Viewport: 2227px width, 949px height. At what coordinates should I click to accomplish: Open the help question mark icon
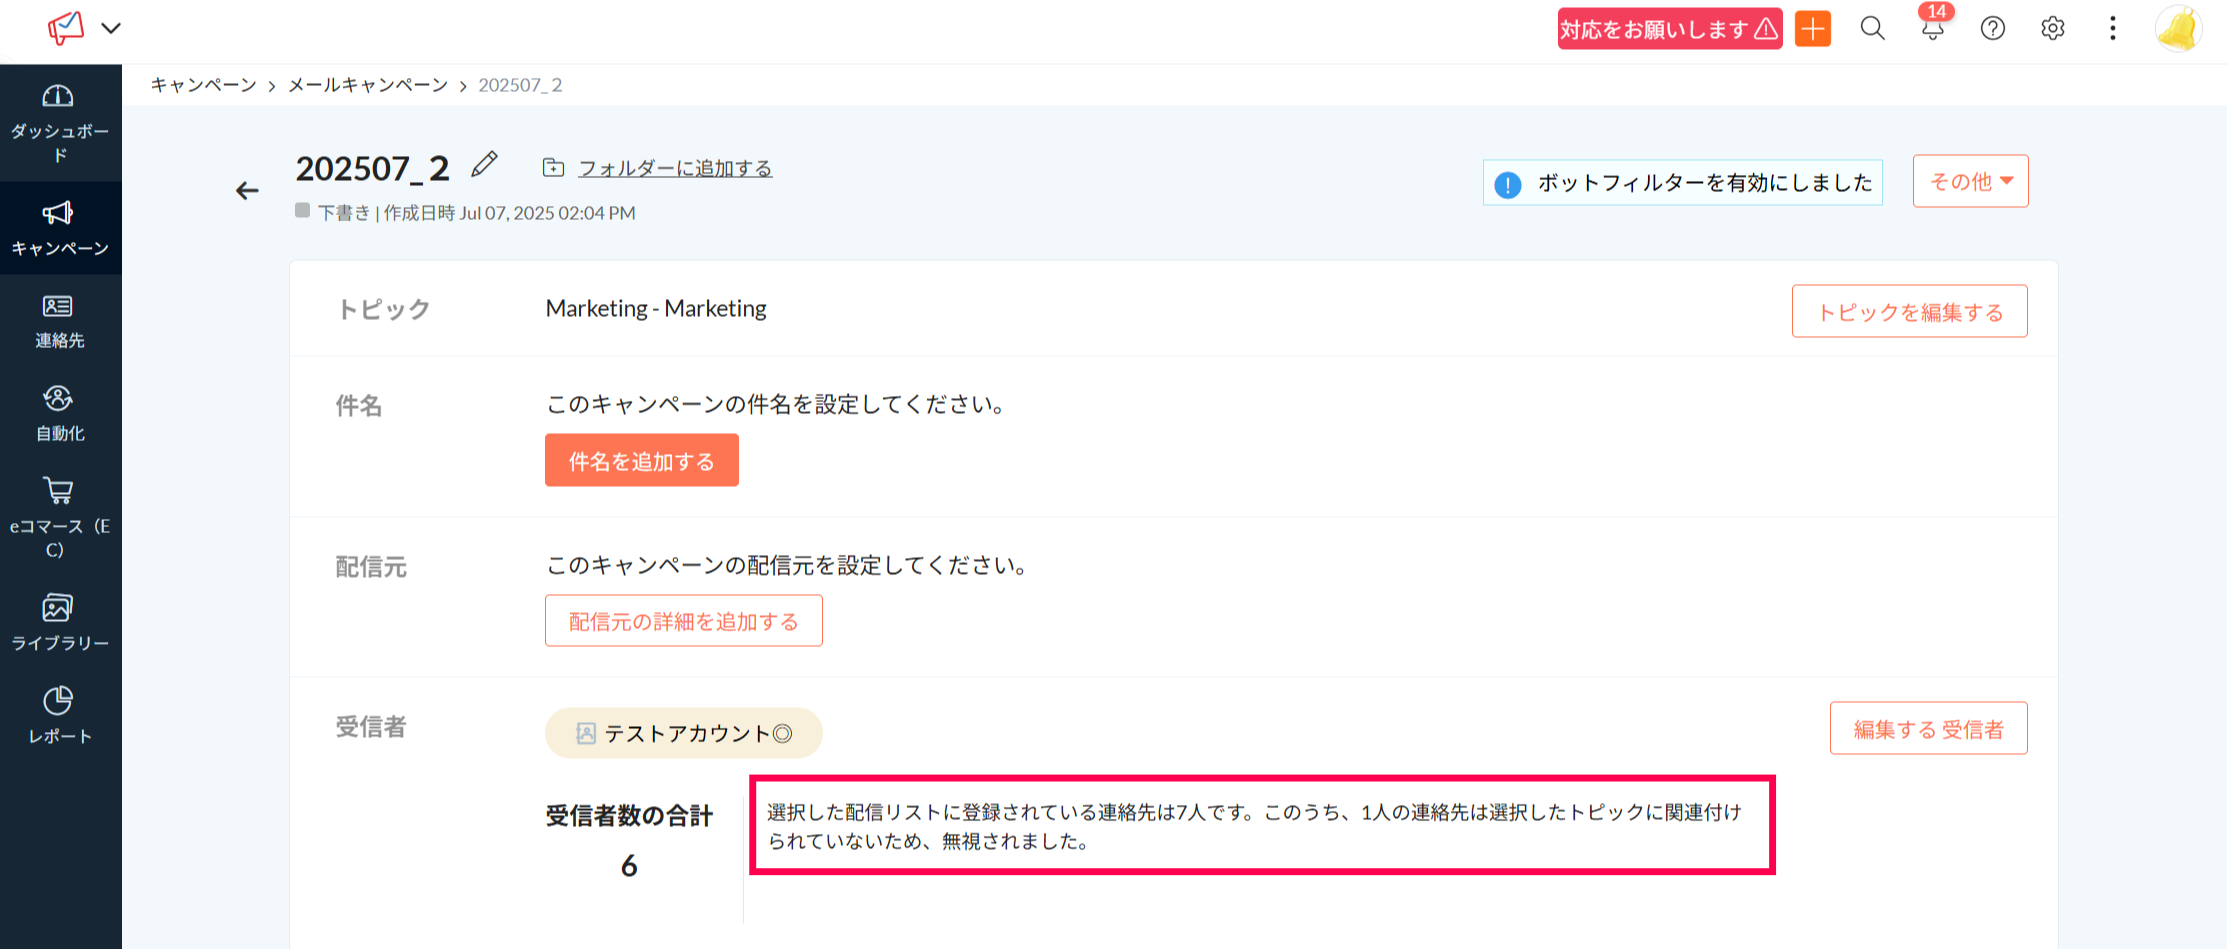pyautogui.click(x=1992, y=29)
